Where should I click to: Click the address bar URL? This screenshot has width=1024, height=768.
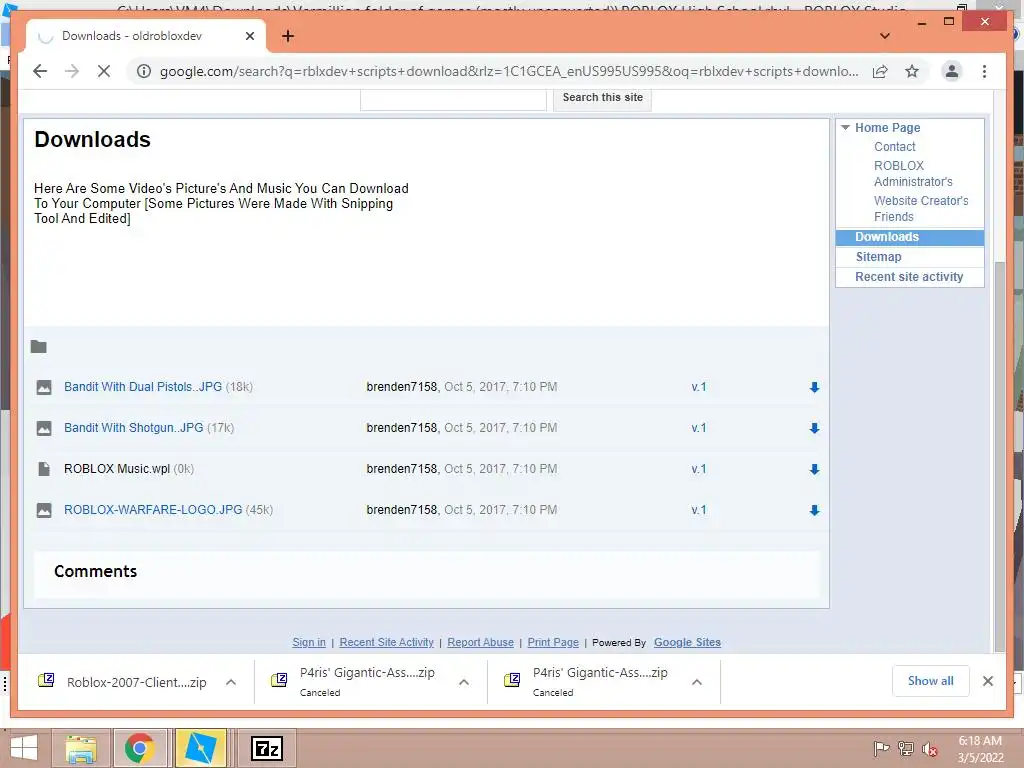(x=509, y=71)
